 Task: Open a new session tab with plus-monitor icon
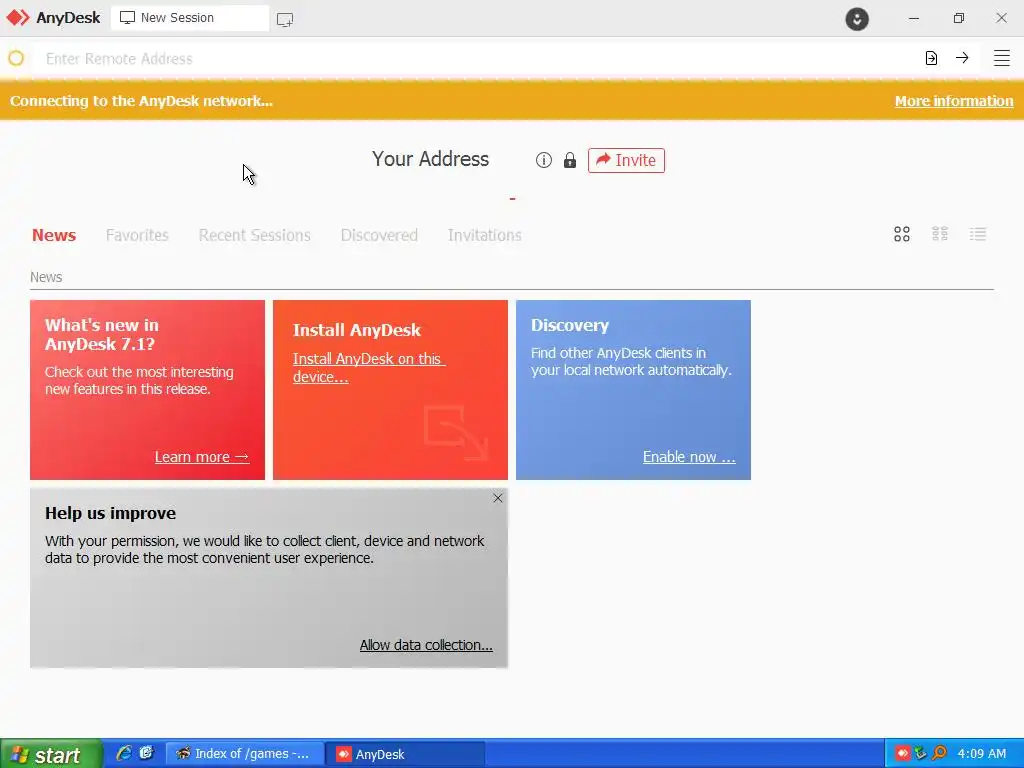(x=285, y=19)
